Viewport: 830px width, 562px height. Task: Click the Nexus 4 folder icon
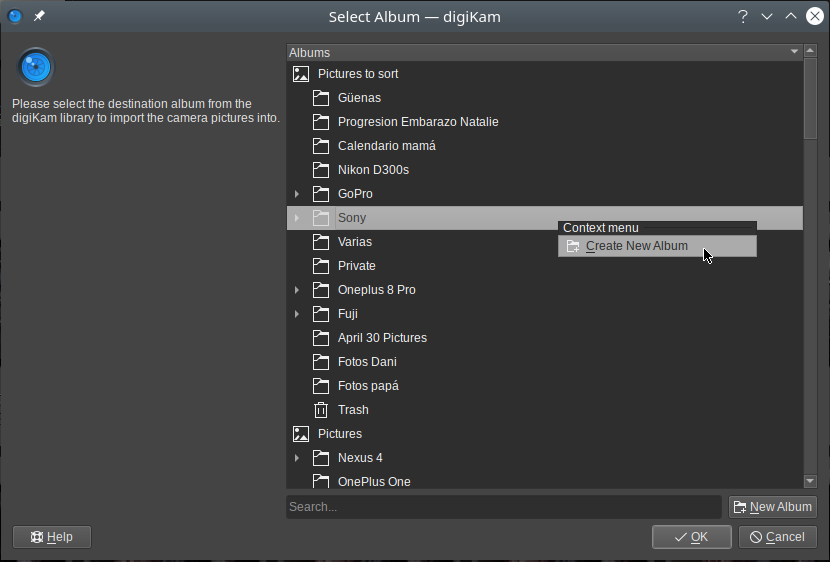coord(321,458)
